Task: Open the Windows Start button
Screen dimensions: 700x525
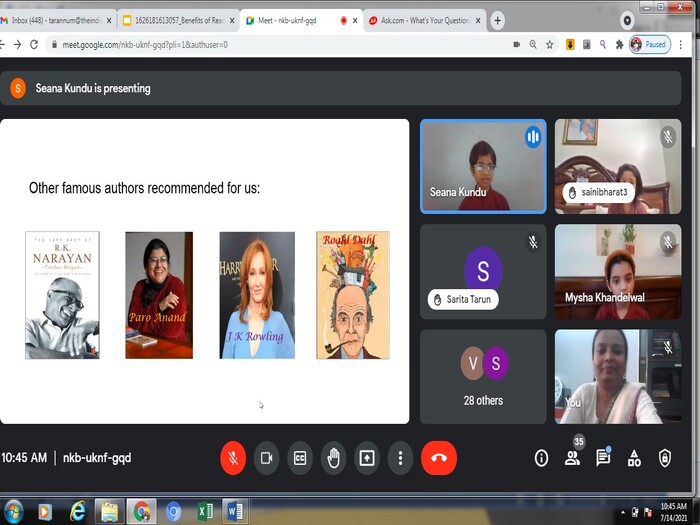Action: pyautogui.click(x=12, y=512)
